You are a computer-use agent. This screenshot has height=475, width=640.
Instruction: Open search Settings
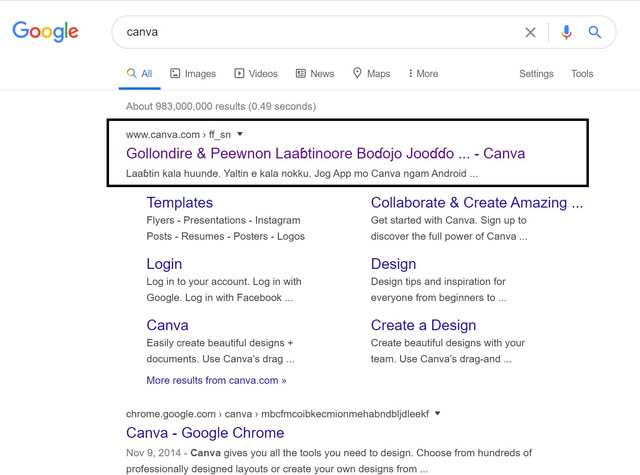(536, 74)
